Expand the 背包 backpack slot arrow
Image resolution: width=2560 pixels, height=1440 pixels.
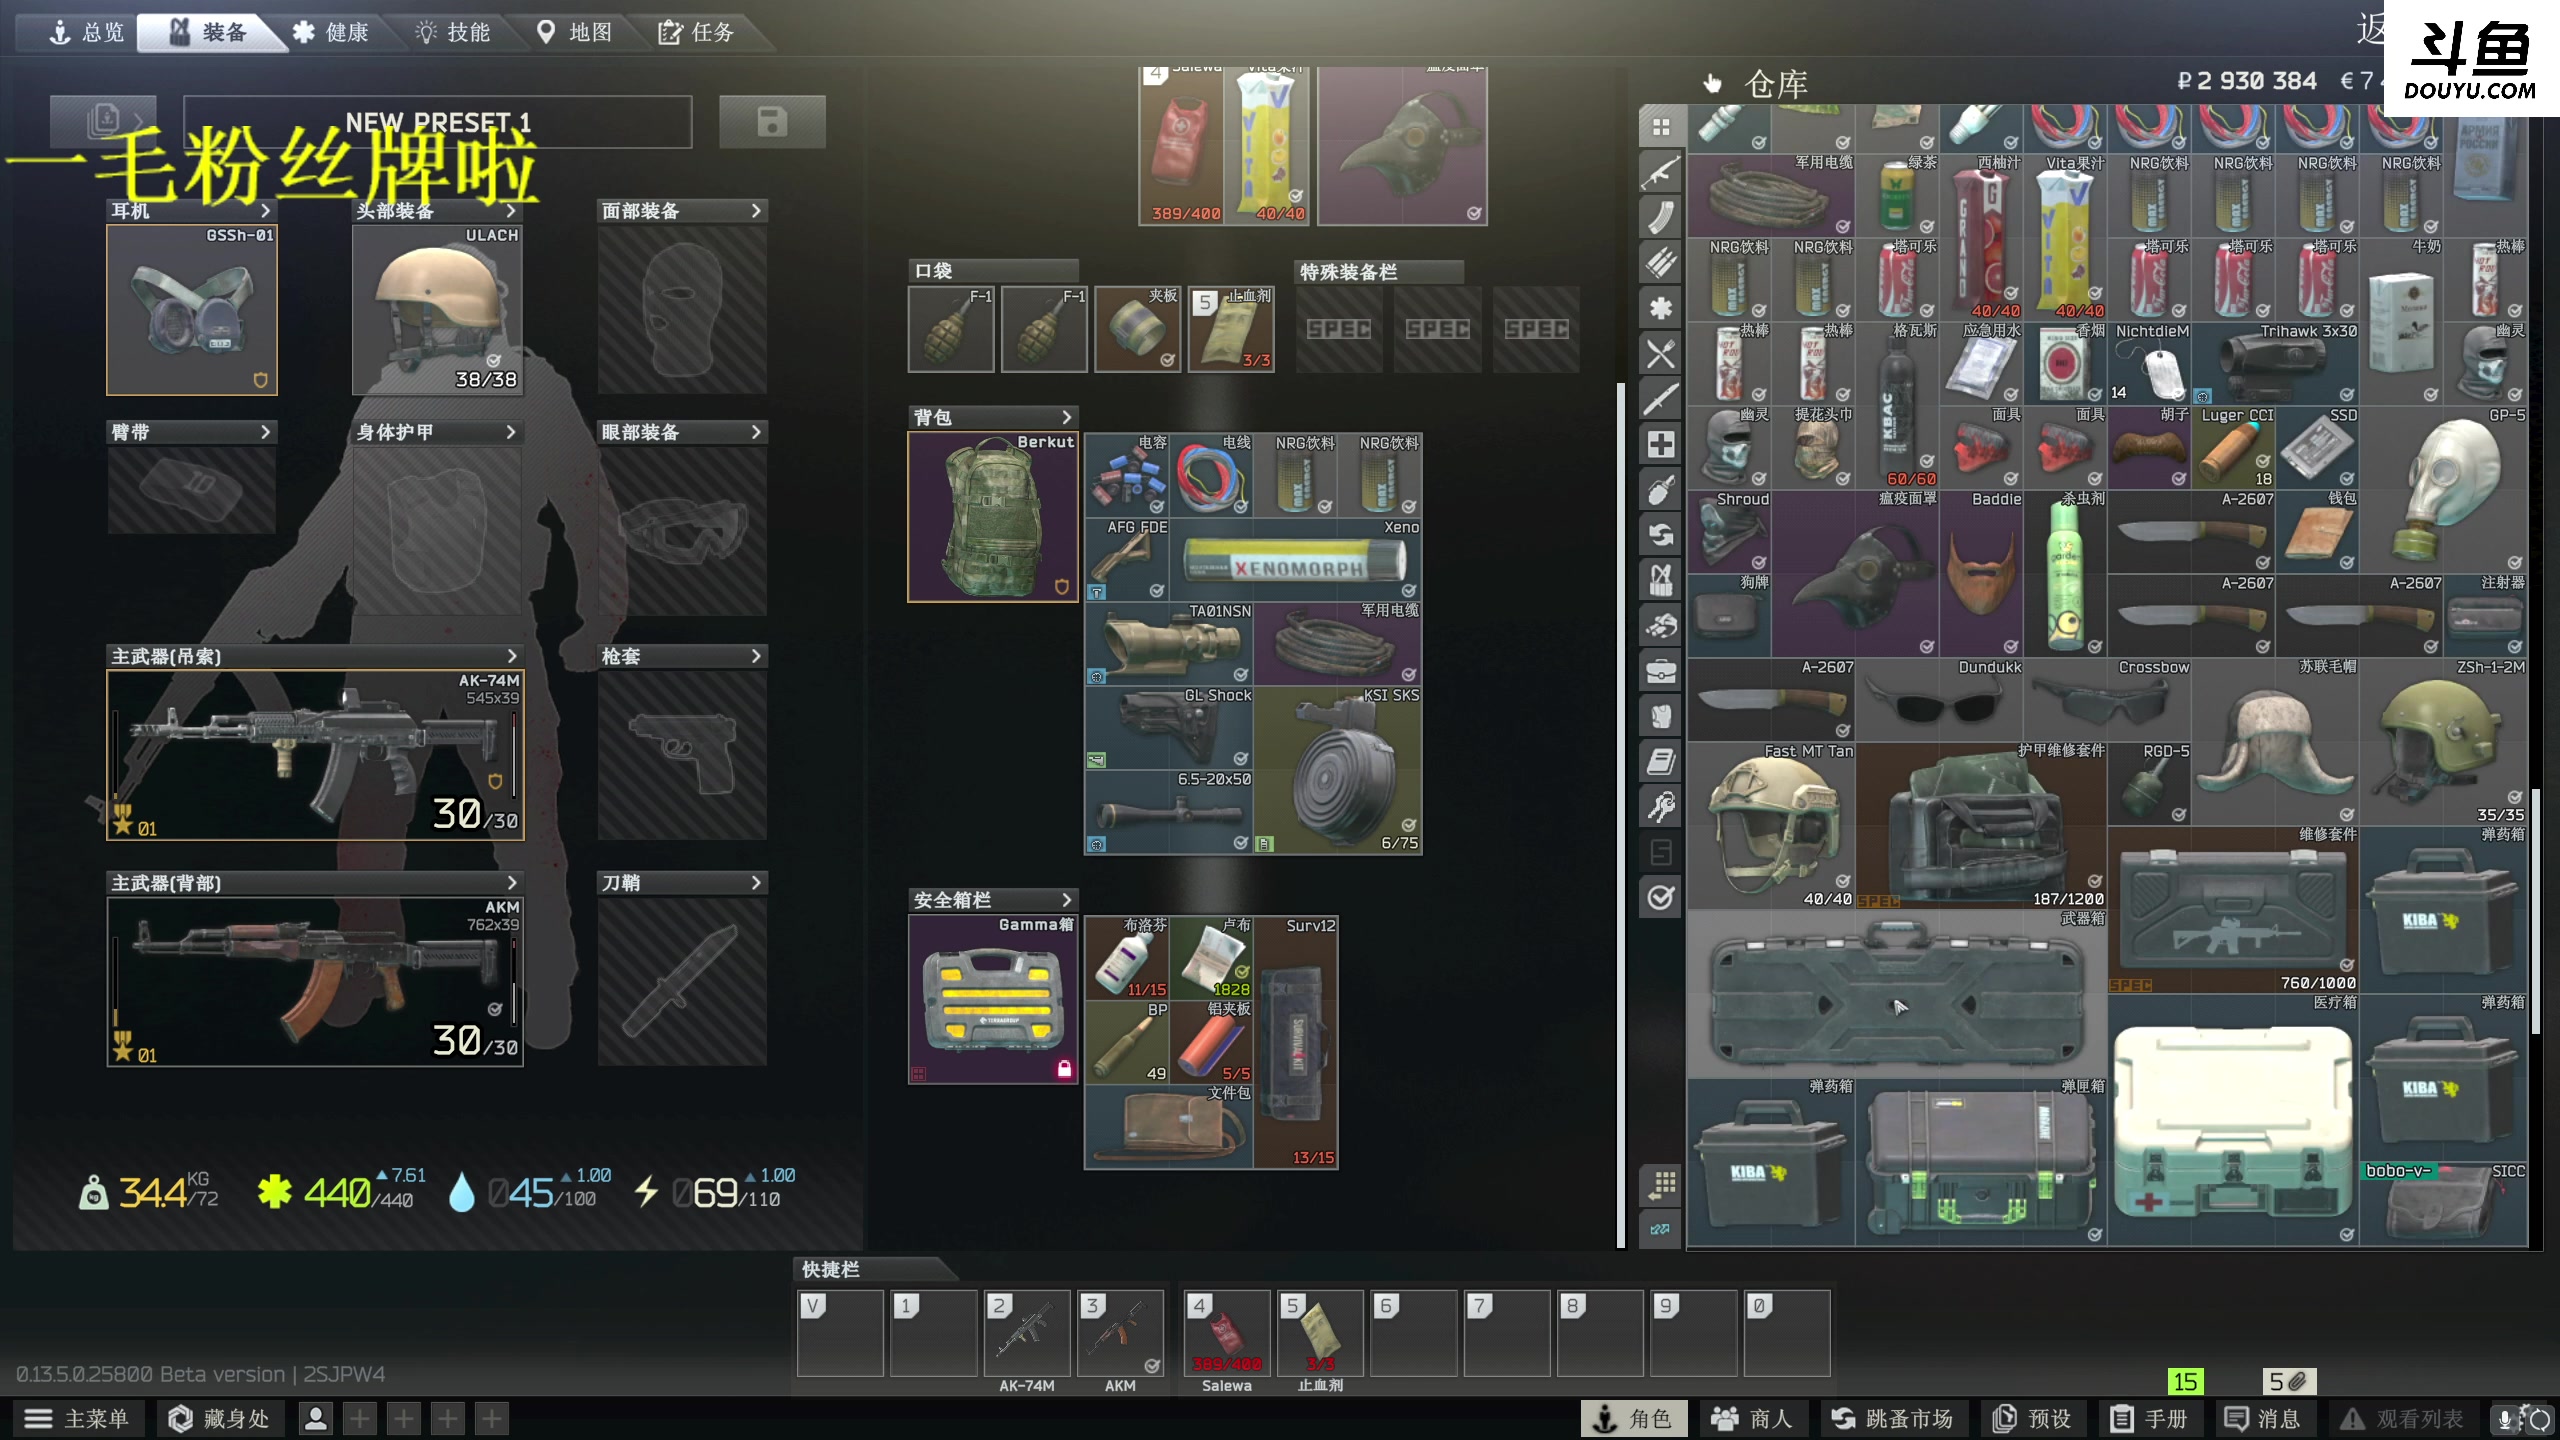[1066, 417]
